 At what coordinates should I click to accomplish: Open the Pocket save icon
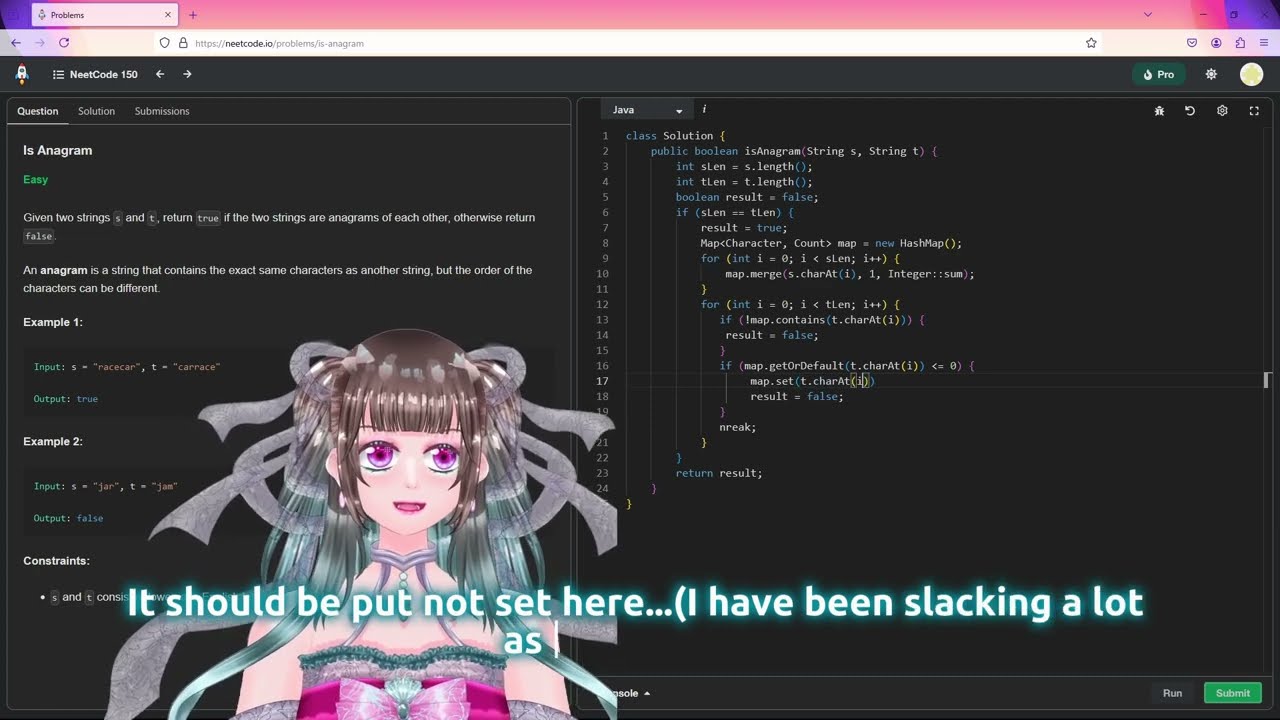[1192, 43]
